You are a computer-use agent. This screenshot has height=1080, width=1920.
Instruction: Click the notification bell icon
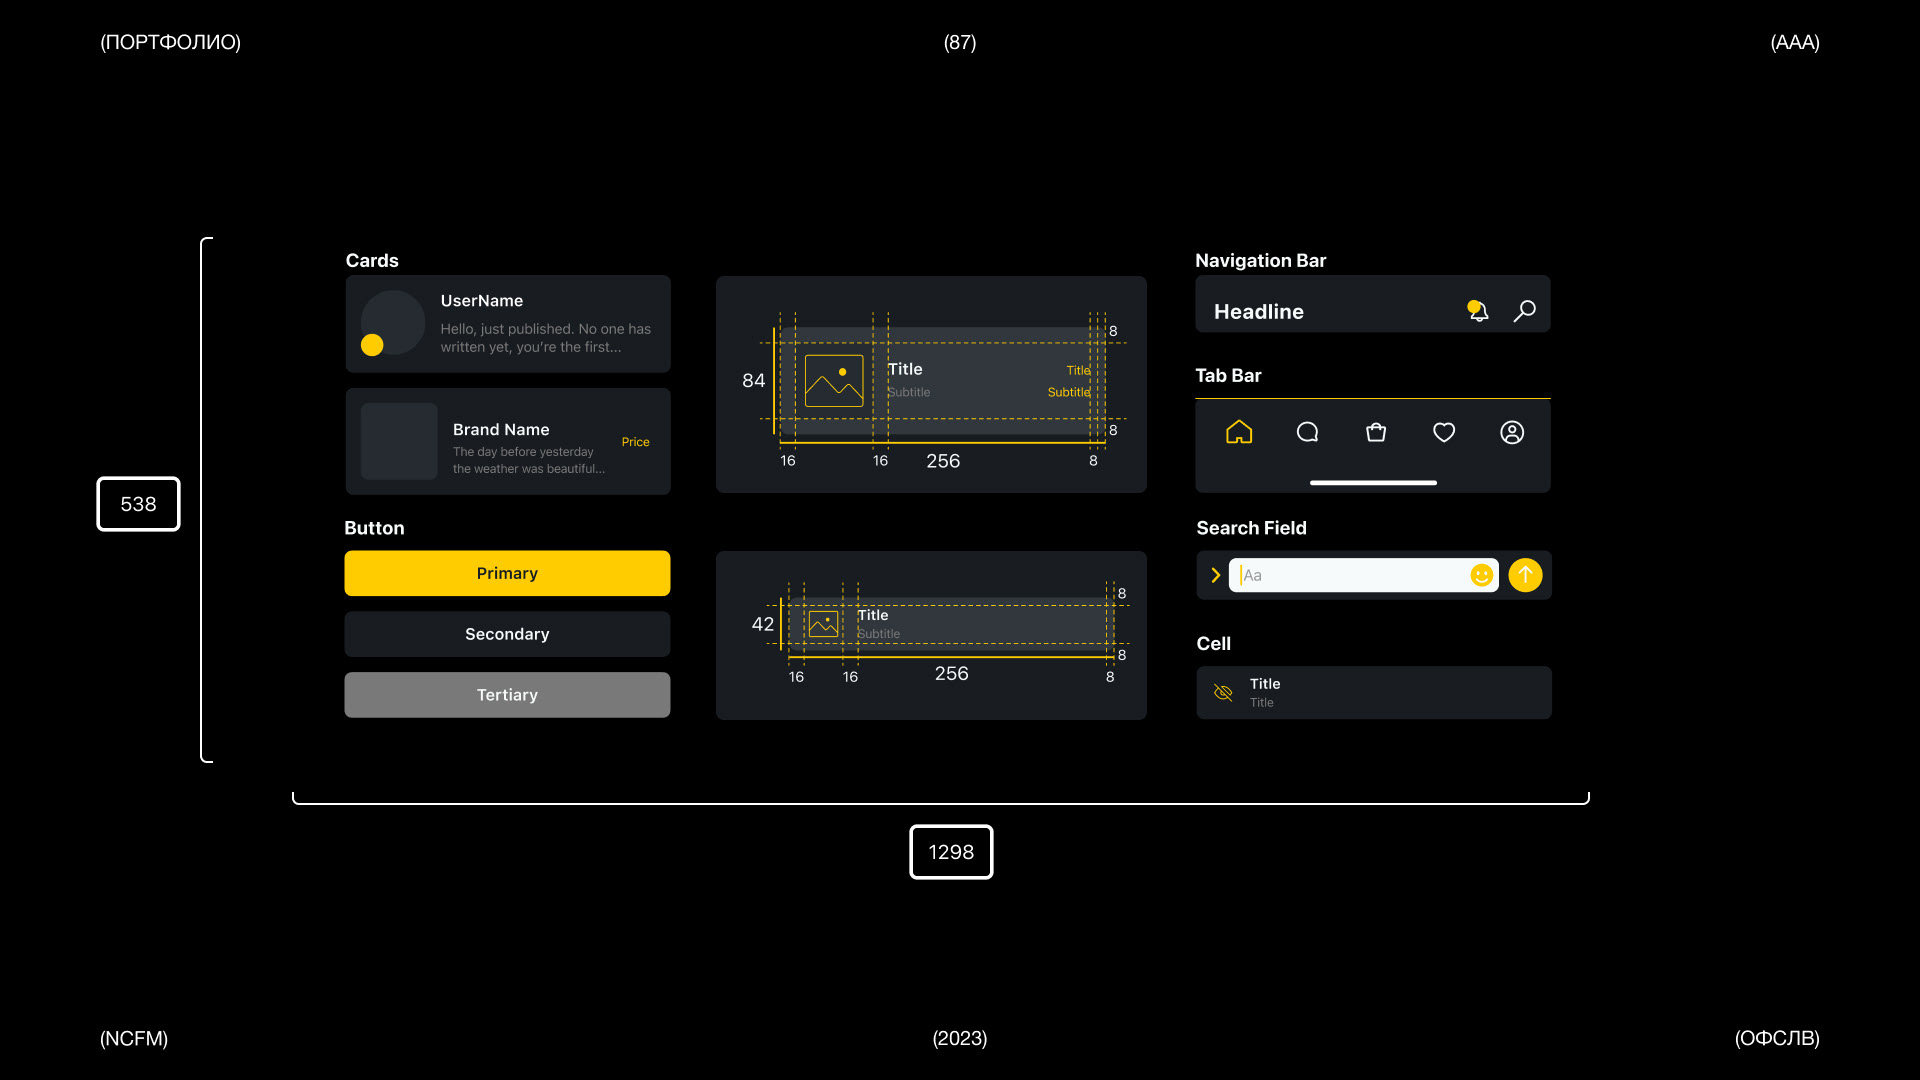pyautogui.click(x=1478, y=311)
